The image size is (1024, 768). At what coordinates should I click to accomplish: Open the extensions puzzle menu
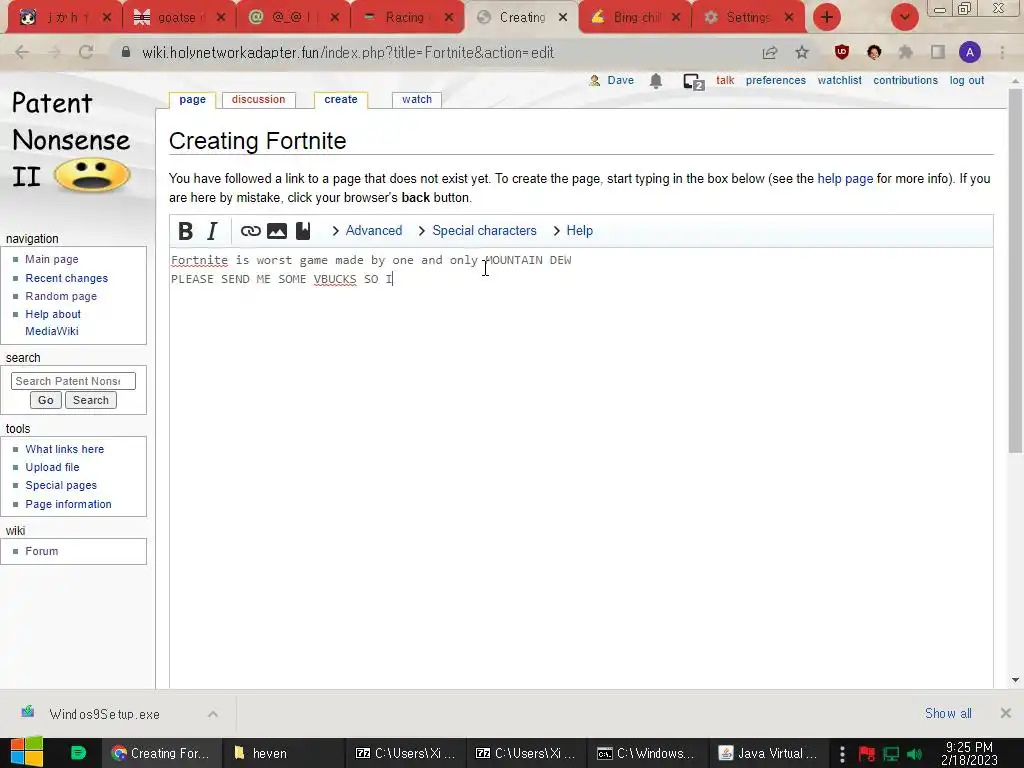tap(906, 52)
